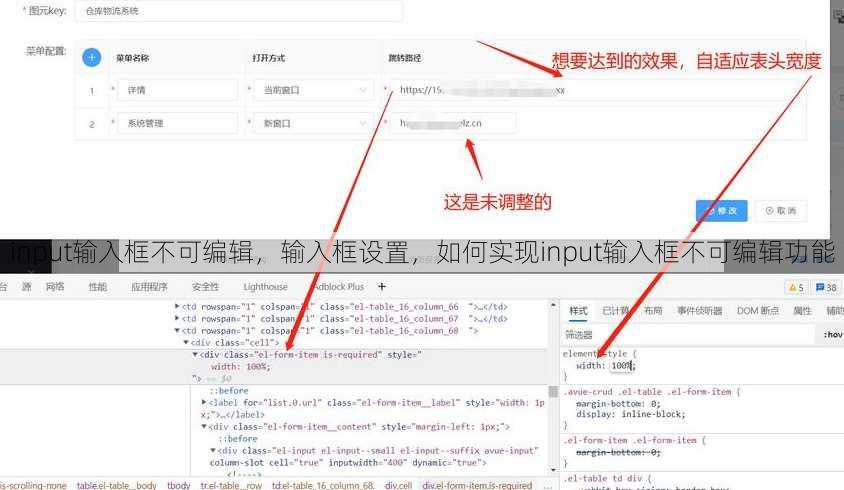844x490 pixels.
Task: Toggle the :hov element state button
Action: [x=833, y=334]
